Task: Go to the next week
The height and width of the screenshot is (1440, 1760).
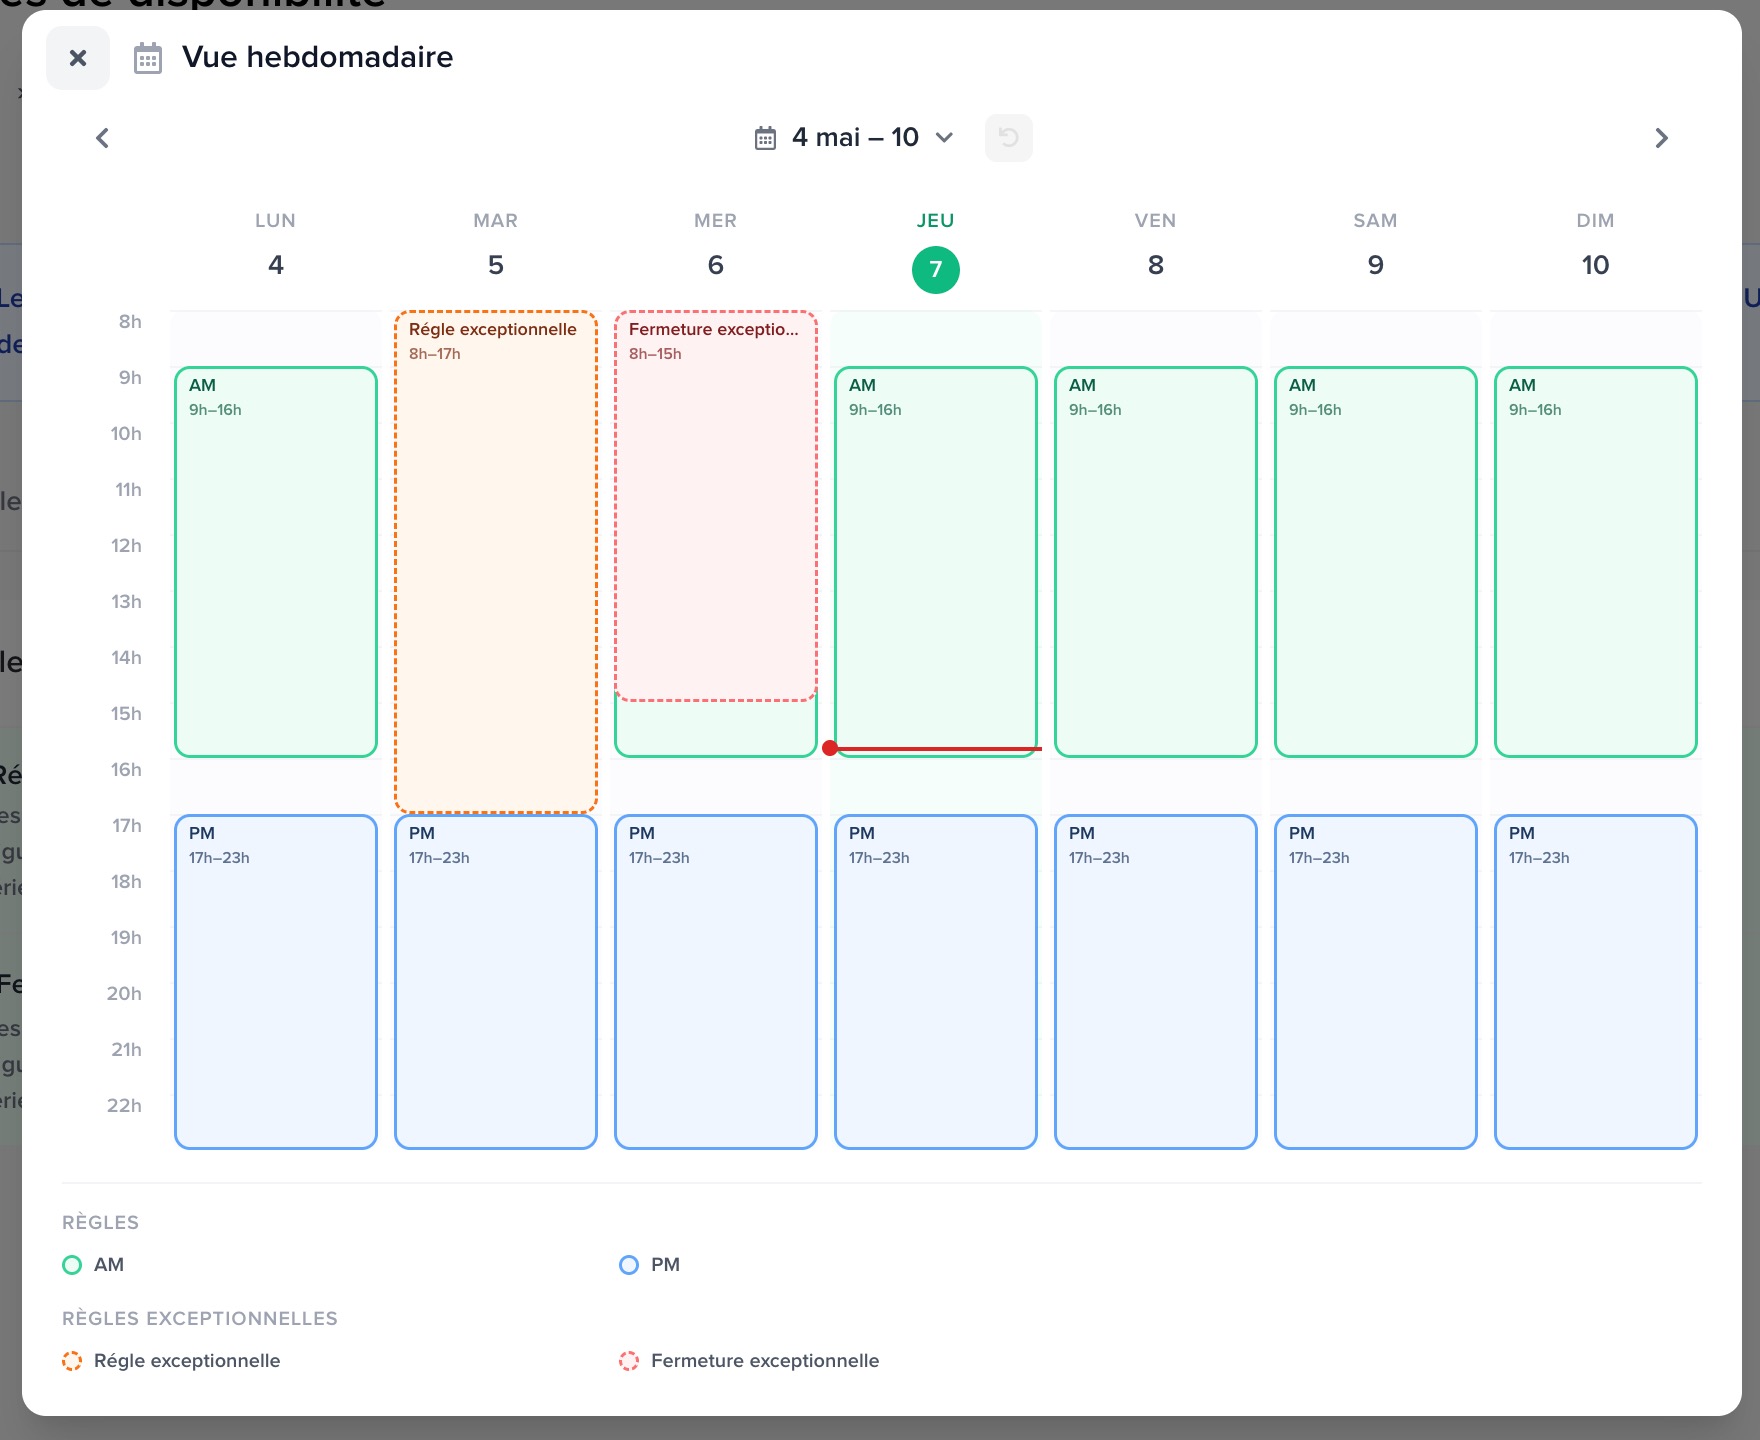Action: click(1661, 138)
